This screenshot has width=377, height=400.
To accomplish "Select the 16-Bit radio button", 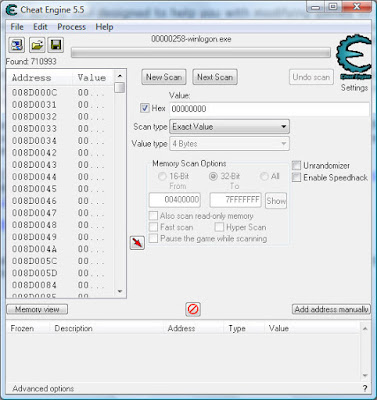I will click(x=162, y=176).
